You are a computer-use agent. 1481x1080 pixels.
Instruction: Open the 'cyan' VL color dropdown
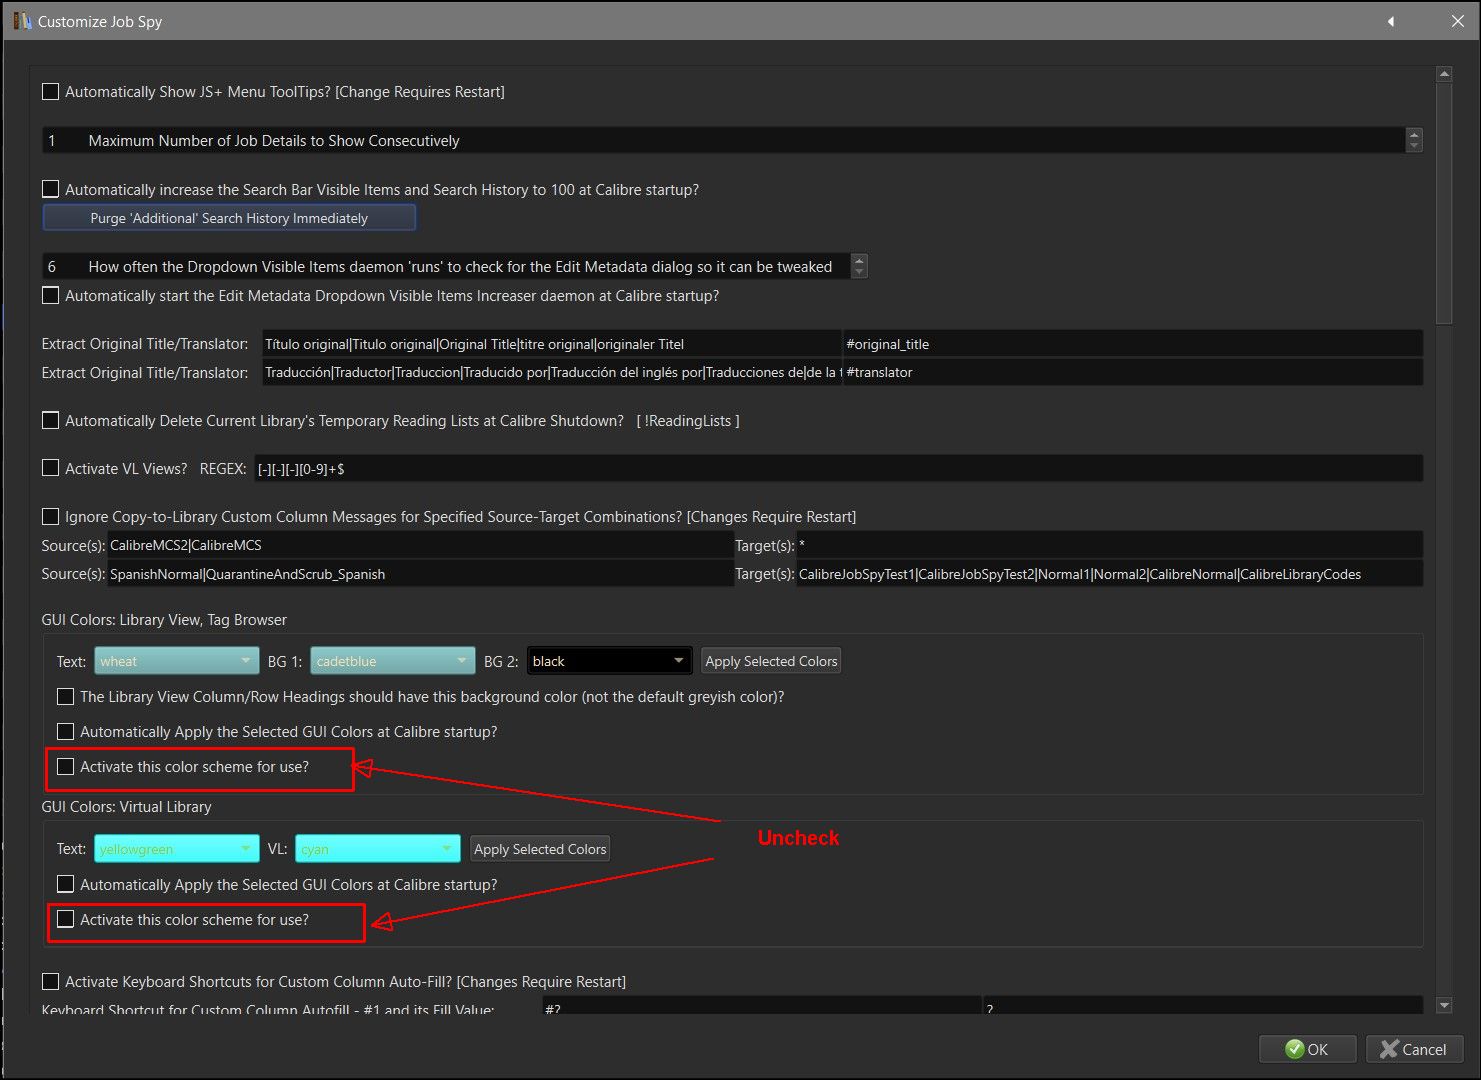tap(378, 849)
